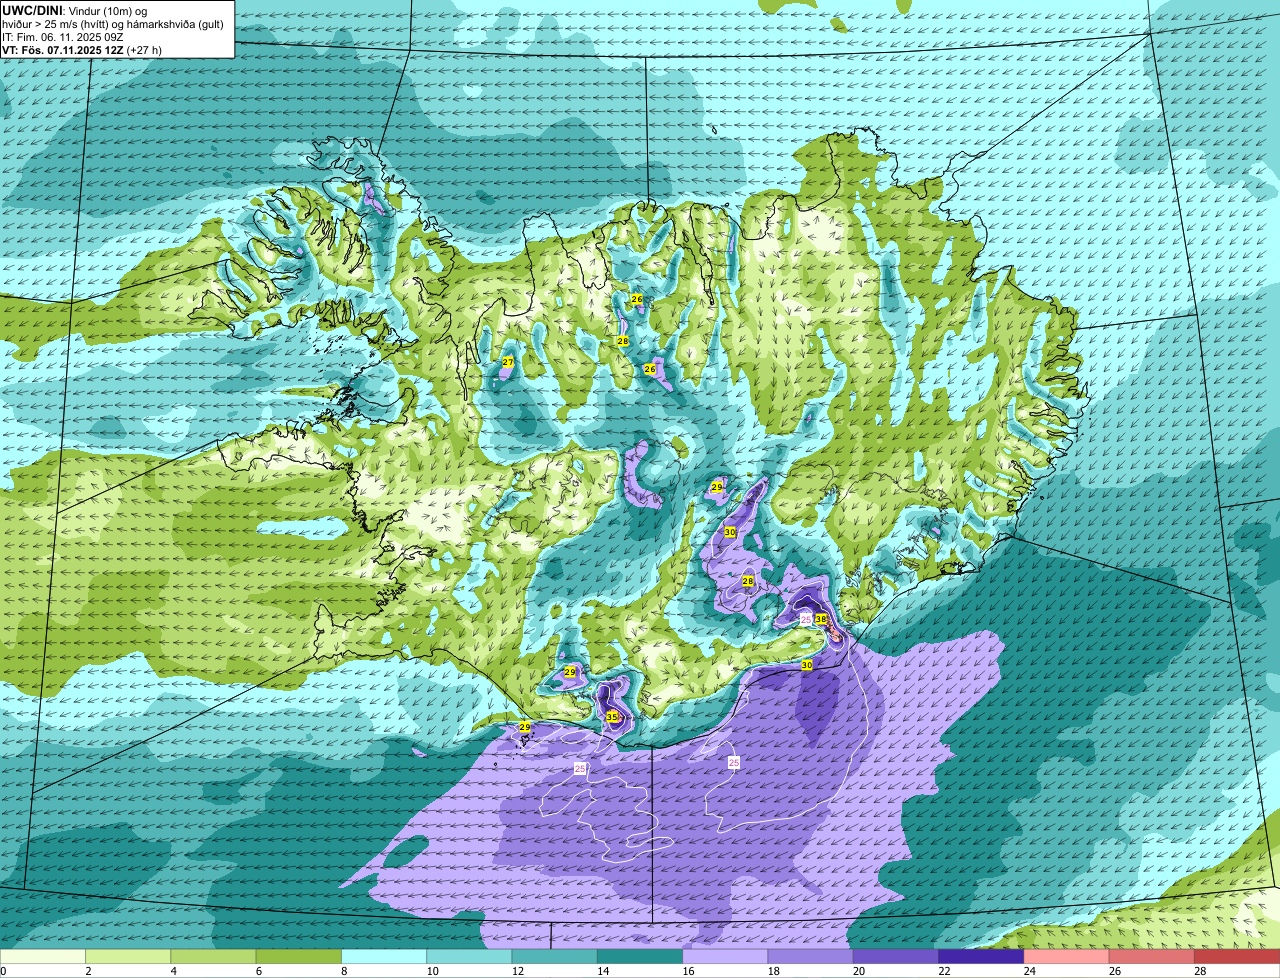The width and height of the screenshot is (1280, 978).
Task: Click scale label 18 on the color bar
Action: [772, 971]
